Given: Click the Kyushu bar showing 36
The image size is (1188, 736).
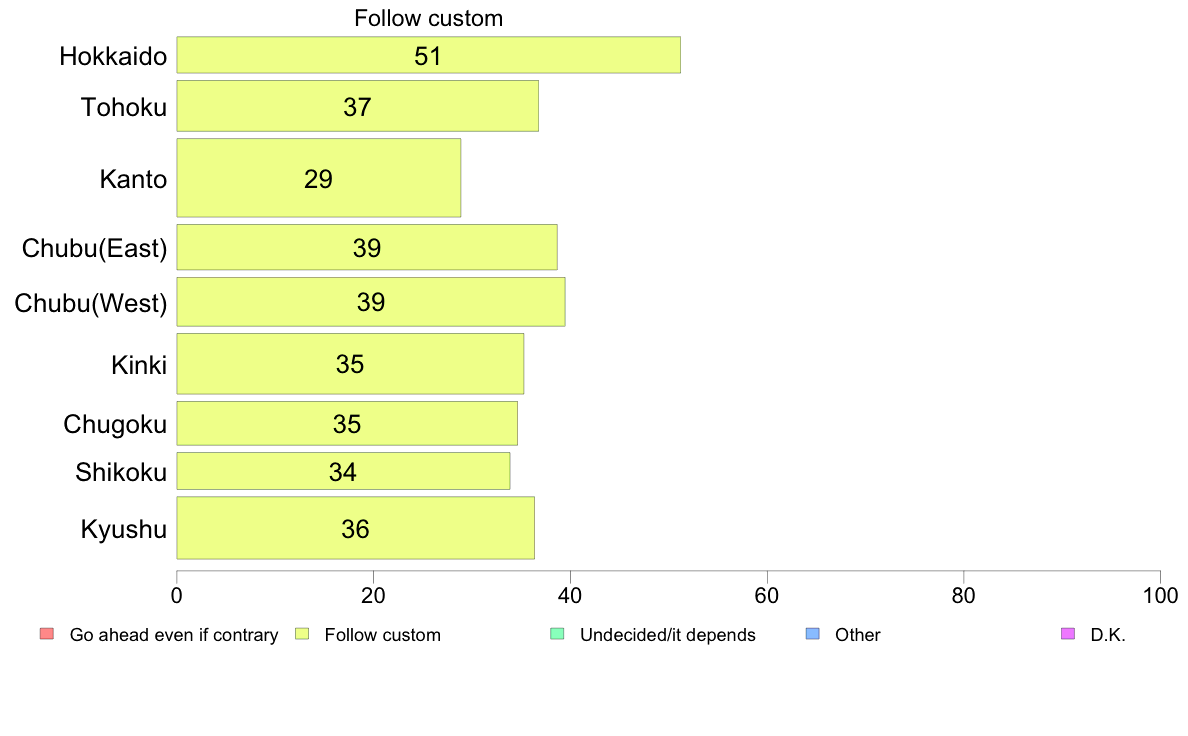Looking at the screenshot, I should point(355,528).
